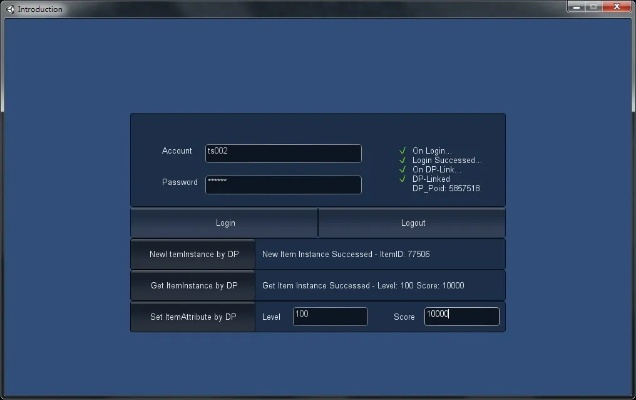This screenshot has width=636, height=400.
Task: Minimize the Introduction window
Action: [x=577, y=7]
